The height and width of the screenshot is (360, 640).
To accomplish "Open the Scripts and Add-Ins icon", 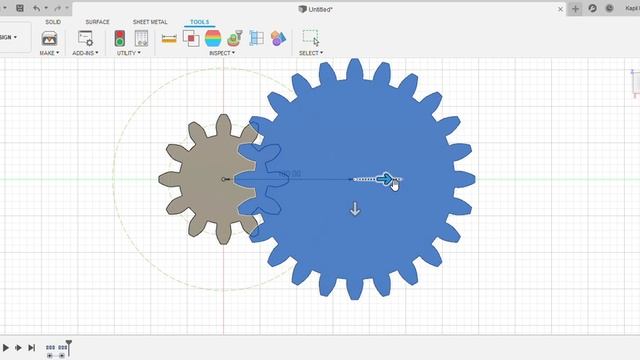I will pyautogui.click(x=85, y=38).
